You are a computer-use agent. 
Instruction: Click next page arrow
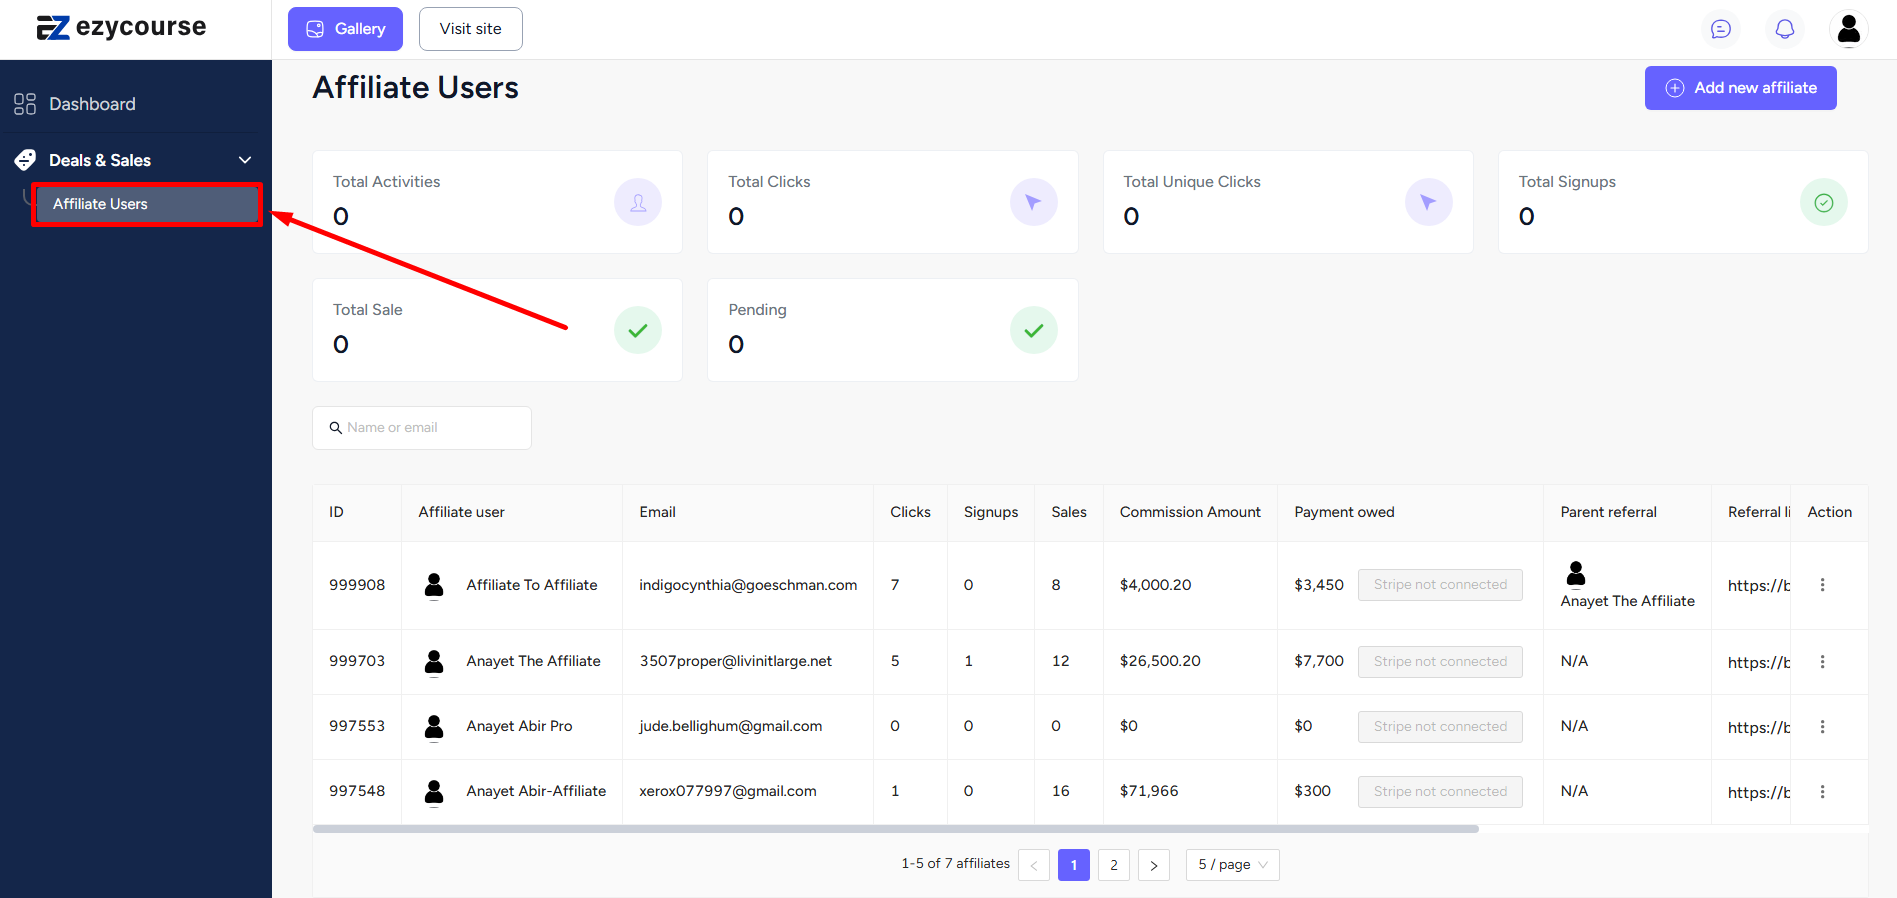point(1154,865)
